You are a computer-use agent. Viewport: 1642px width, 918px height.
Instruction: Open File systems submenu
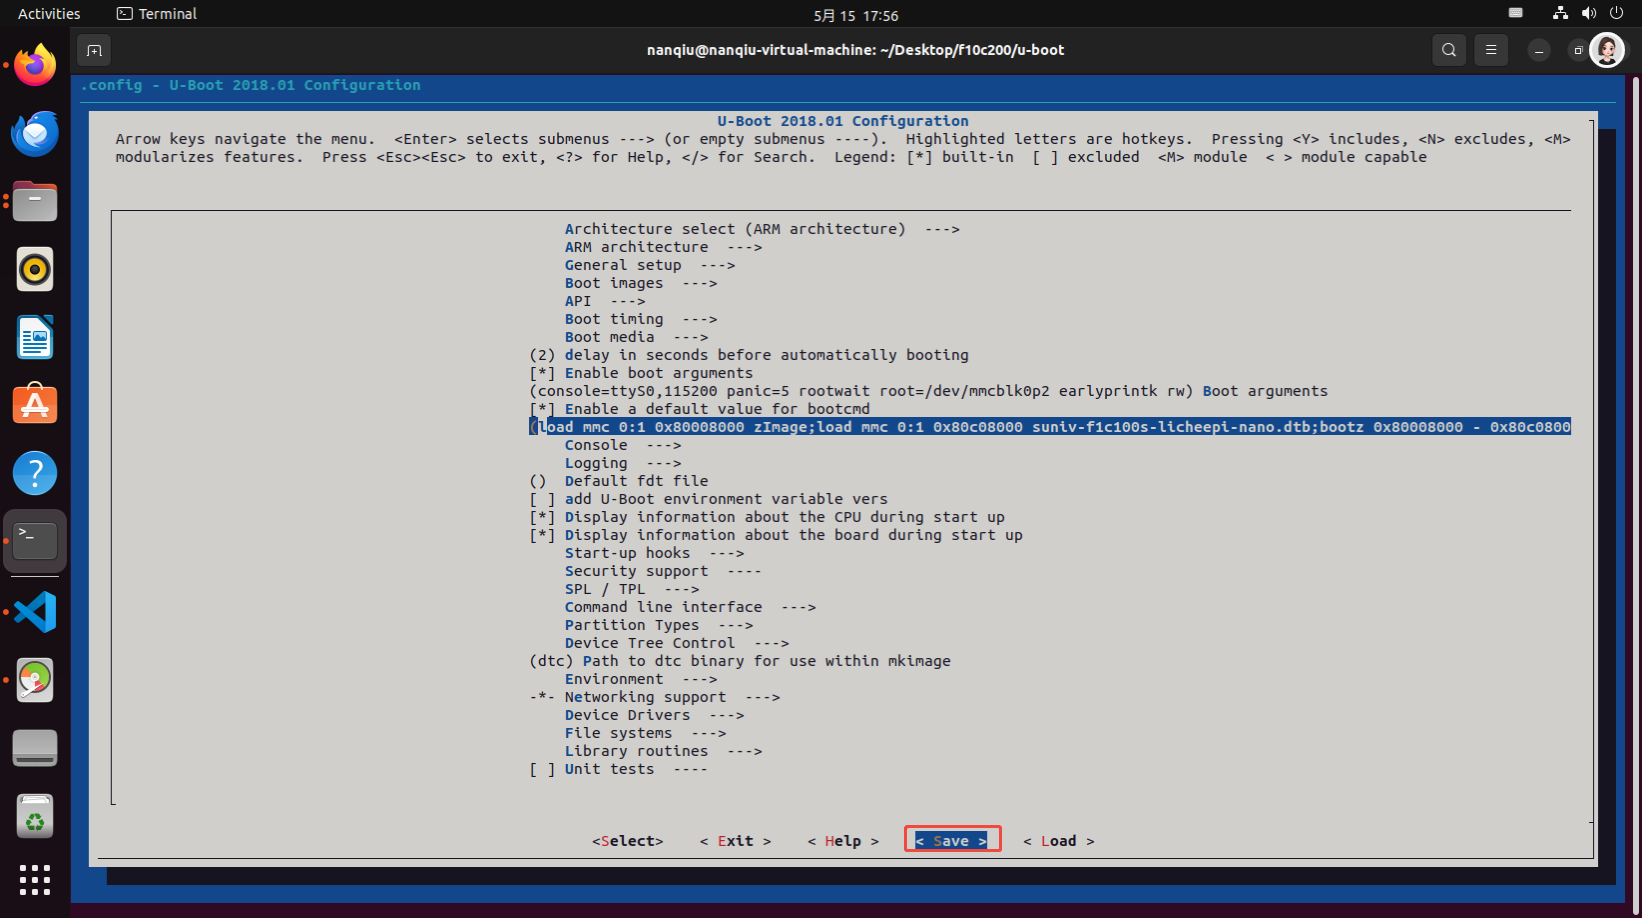click(645, 733)
